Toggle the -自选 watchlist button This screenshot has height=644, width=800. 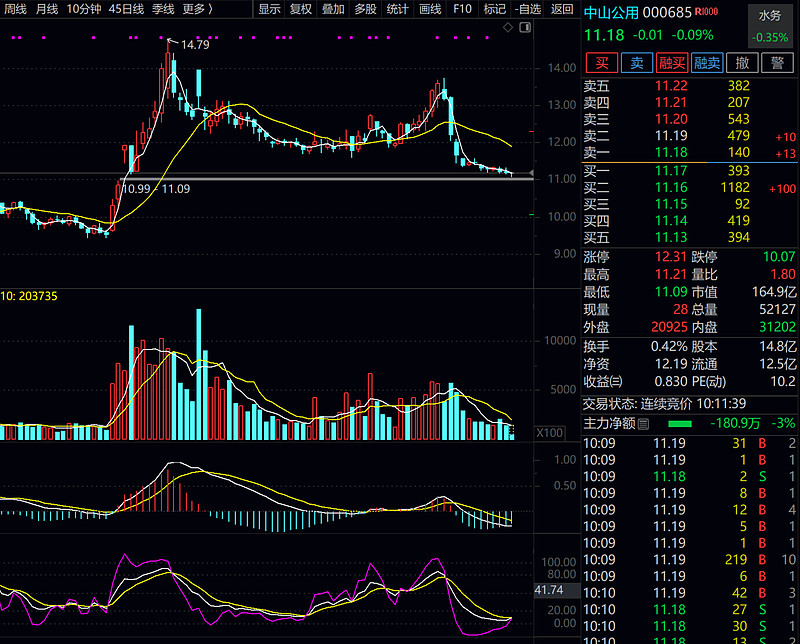[x=527, y=9]
